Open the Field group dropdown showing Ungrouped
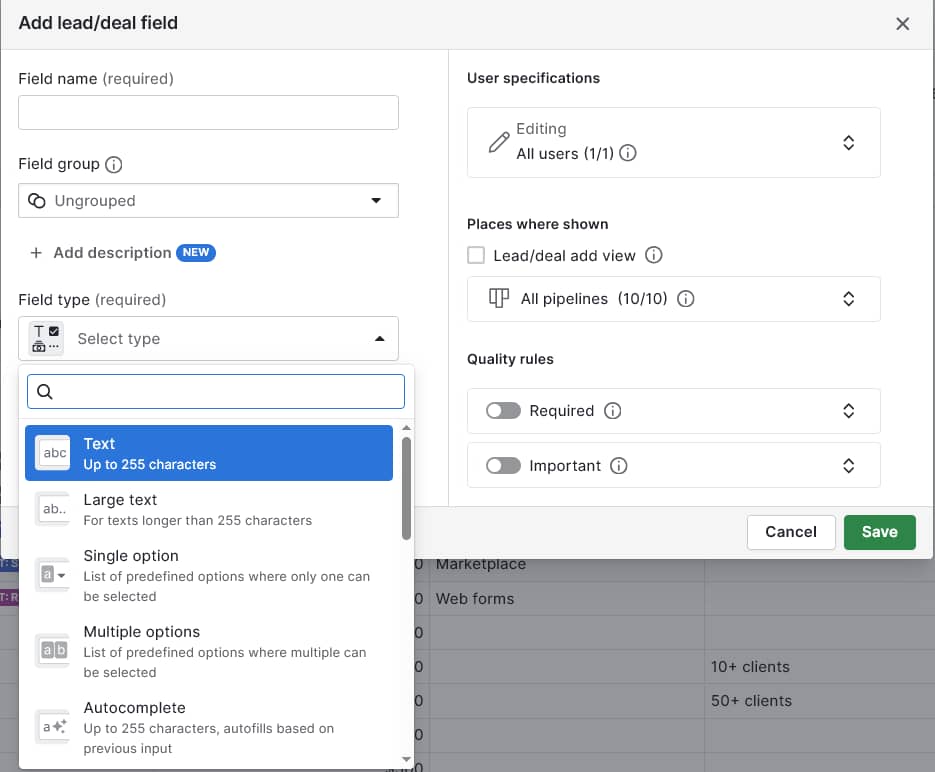Viewport: 935px width, 772px height. coord(207,201)
